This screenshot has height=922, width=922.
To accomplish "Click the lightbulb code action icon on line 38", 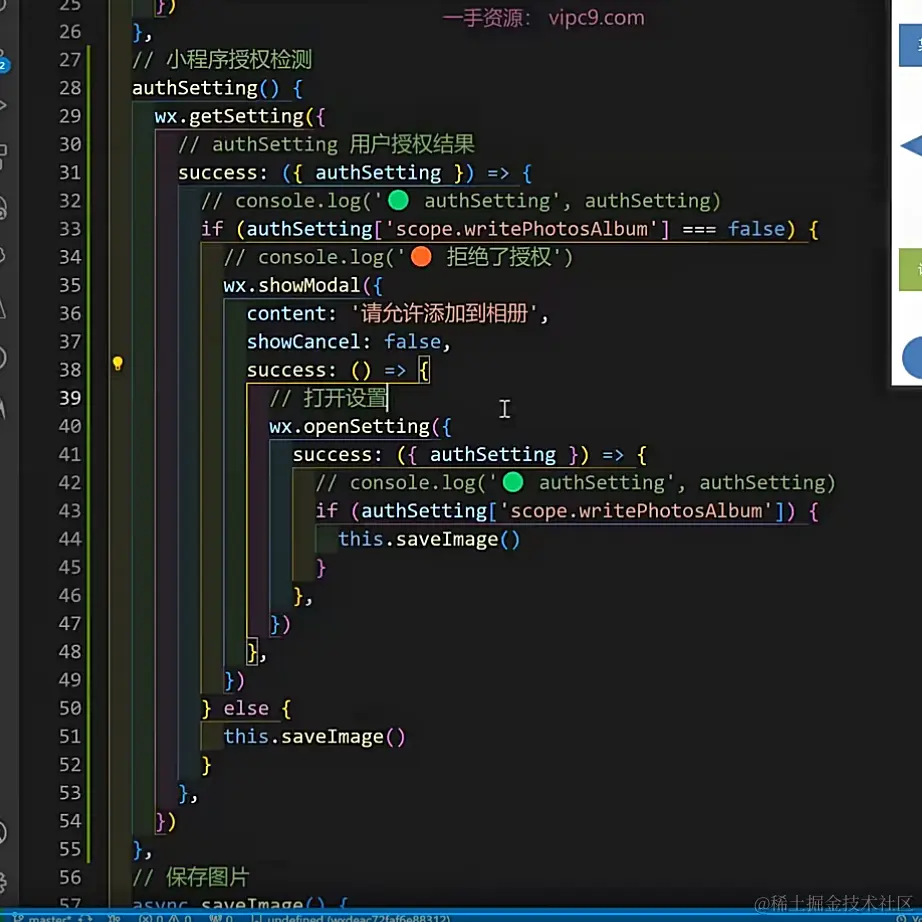I will [118, 363].
